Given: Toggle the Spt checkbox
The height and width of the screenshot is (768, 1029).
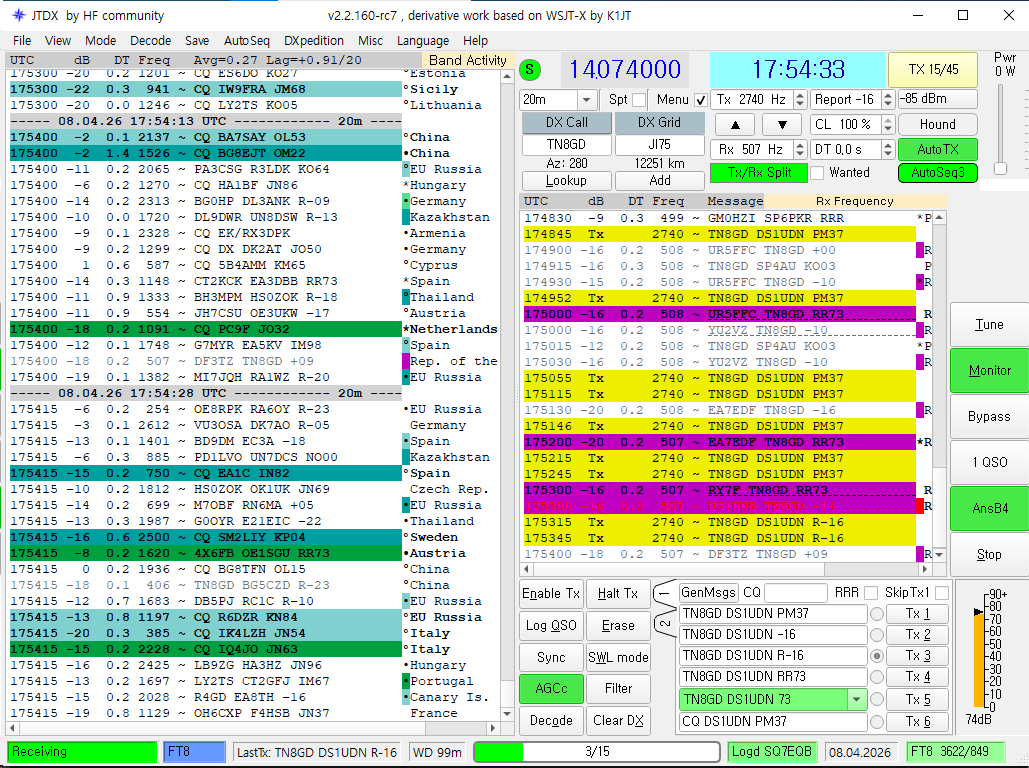Looking at the screenshot, I should point(639,100).
